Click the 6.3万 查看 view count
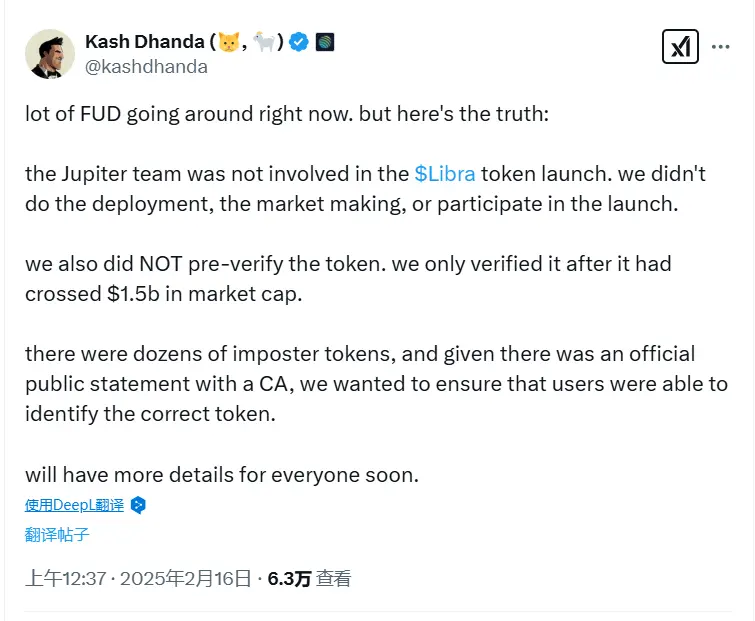 pyautogui.click(x=309, y=578)
